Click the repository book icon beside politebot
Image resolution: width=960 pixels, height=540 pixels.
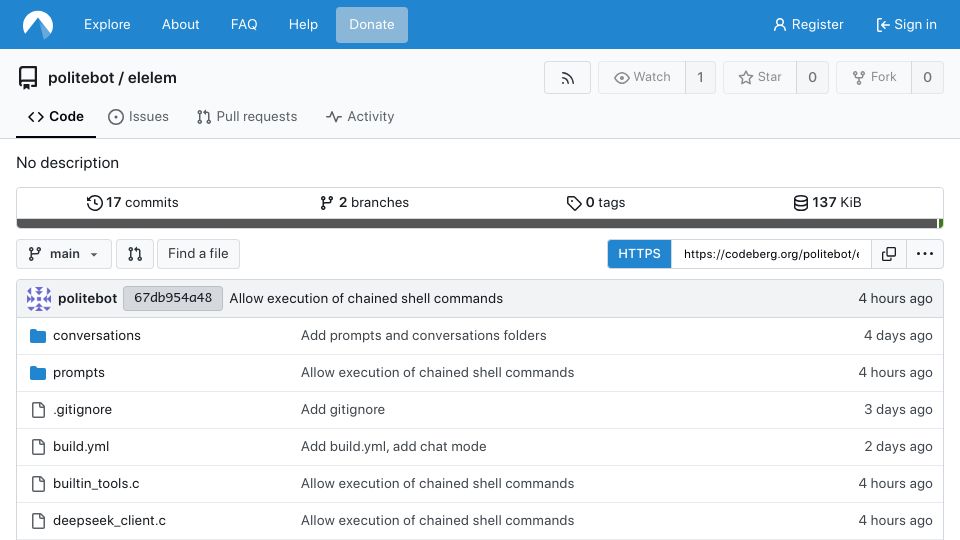(28, 78)
